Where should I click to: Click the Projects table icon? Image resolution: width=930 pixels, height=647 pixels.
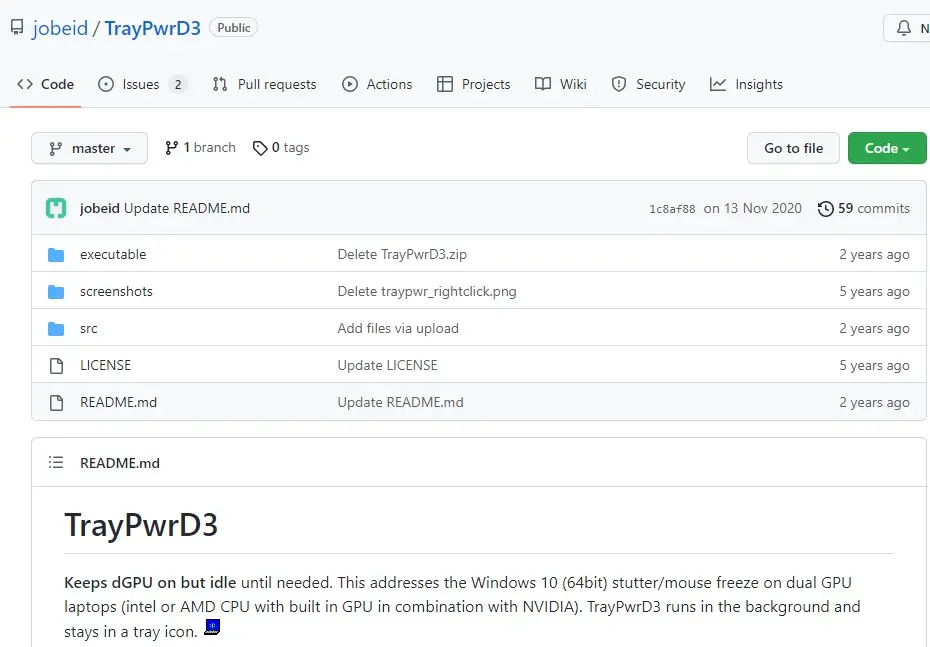pos(445,84)
